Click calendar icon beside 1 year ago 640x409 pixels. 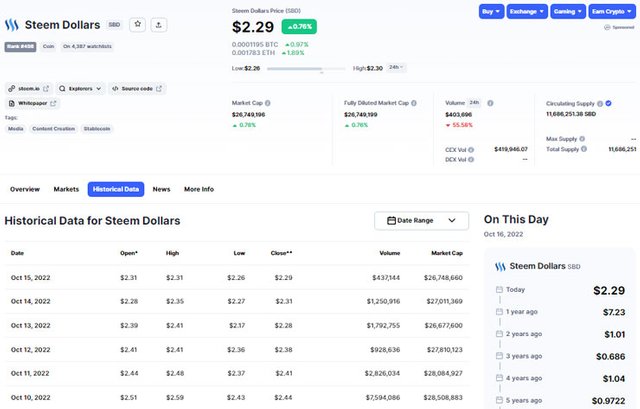(x=499, y=311)
